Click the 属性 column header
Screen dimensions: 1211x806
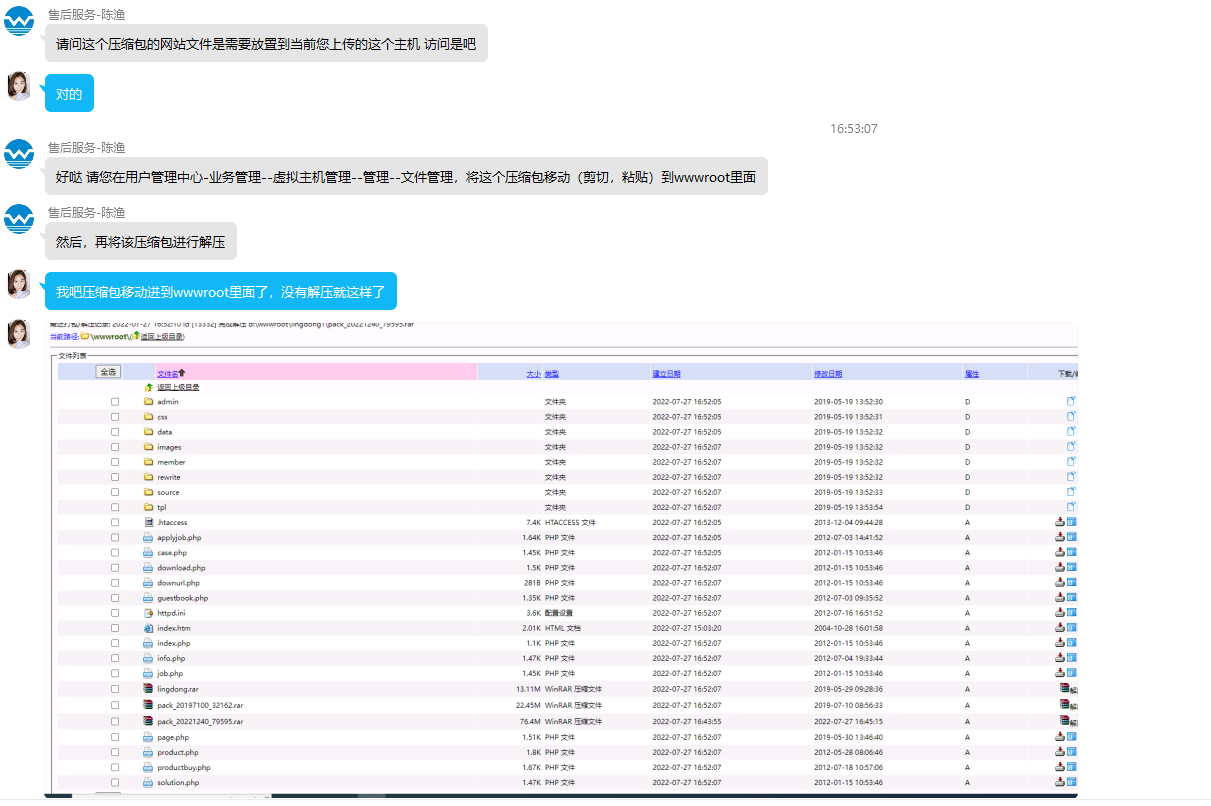click(971, 373)
